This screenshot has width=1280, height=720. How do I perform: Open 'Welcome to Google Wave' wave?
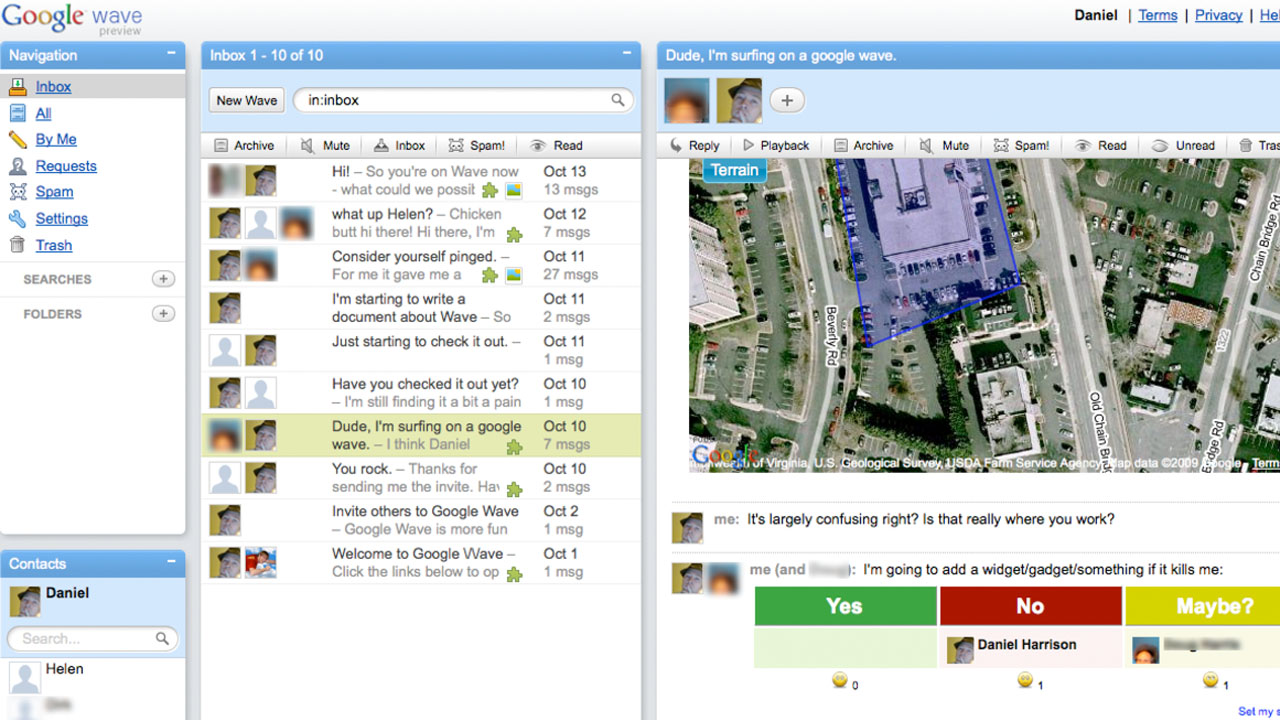tap(421, 563)
